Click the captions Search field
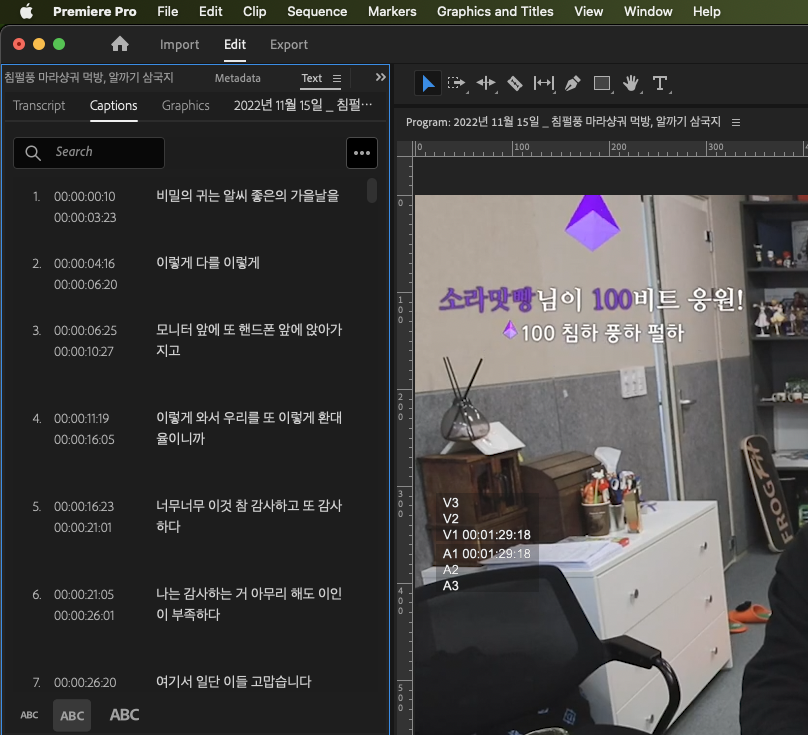Screen dimensions: 808x735 coord(89,153)
